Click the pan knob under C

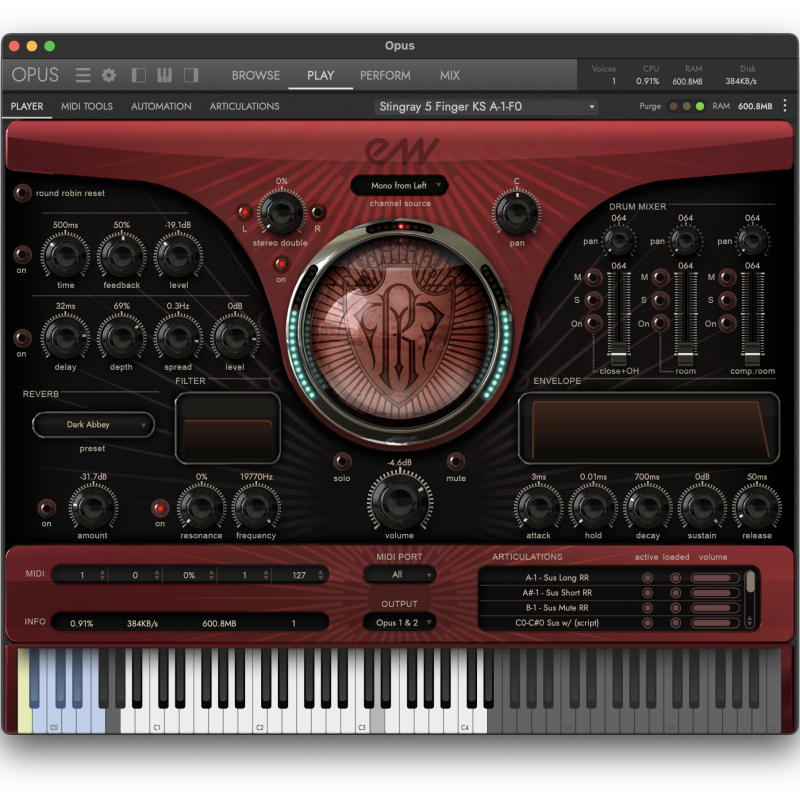pos(516,212)
